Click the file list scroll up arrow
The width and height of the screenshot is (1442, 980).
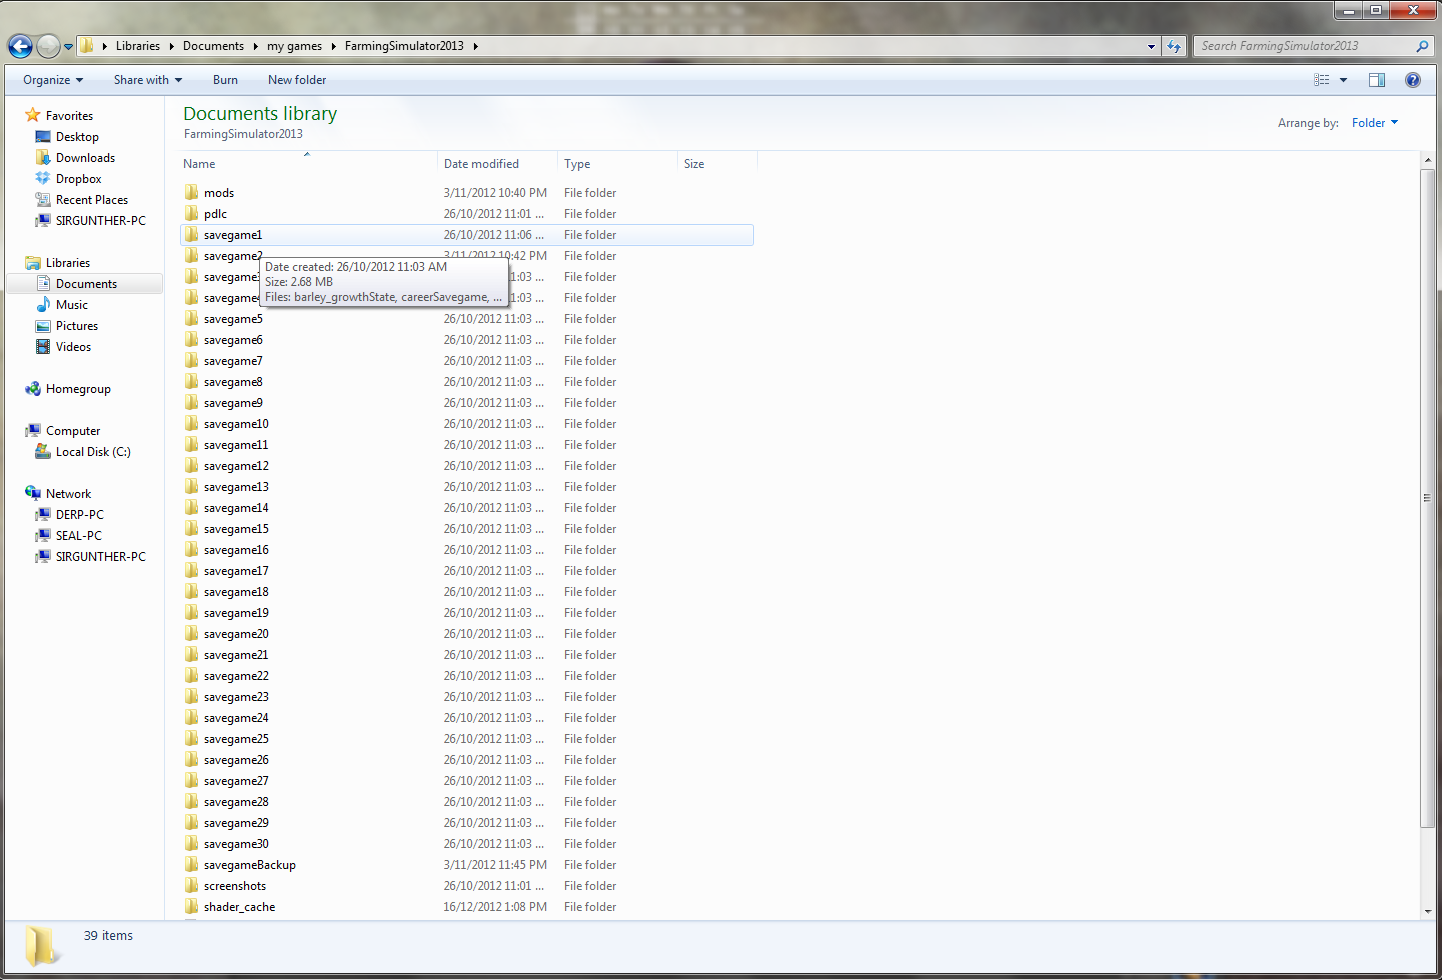pyautogui.click(x=1427, y=160)
